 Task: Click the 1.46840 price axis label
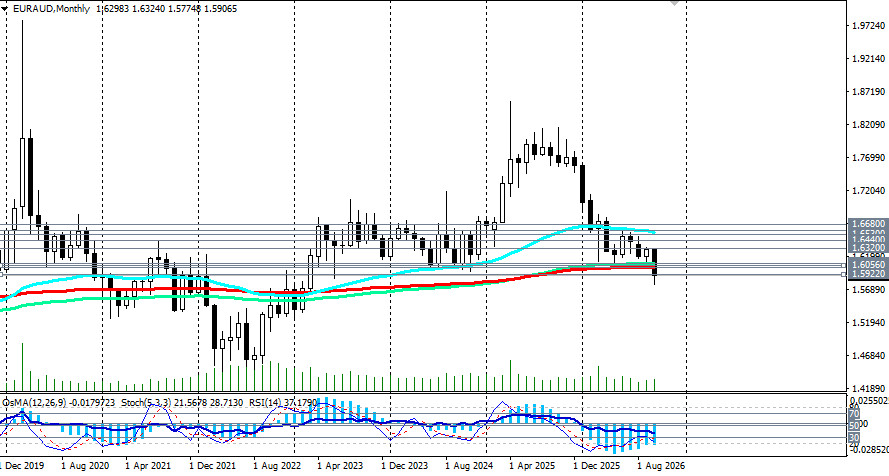point(868,356)
